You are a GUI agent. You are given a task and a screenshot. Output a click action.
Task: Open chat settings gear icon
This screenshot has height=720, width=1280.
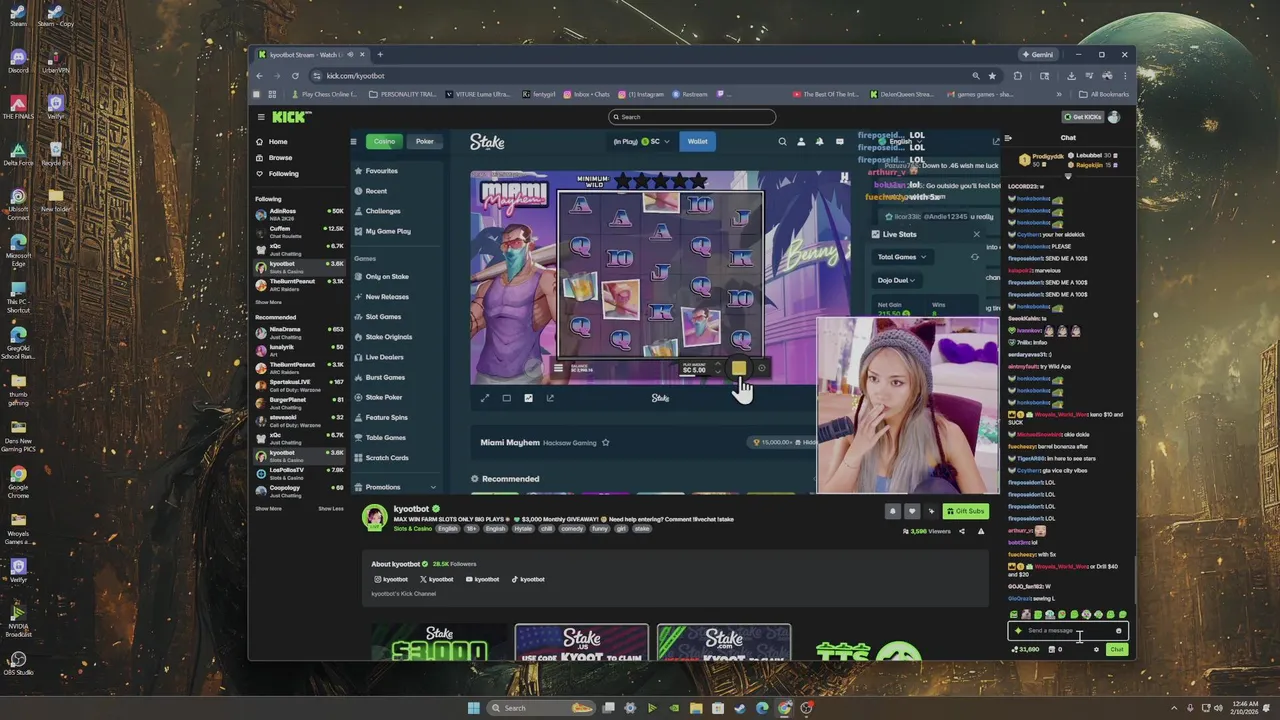[1096, 650]
